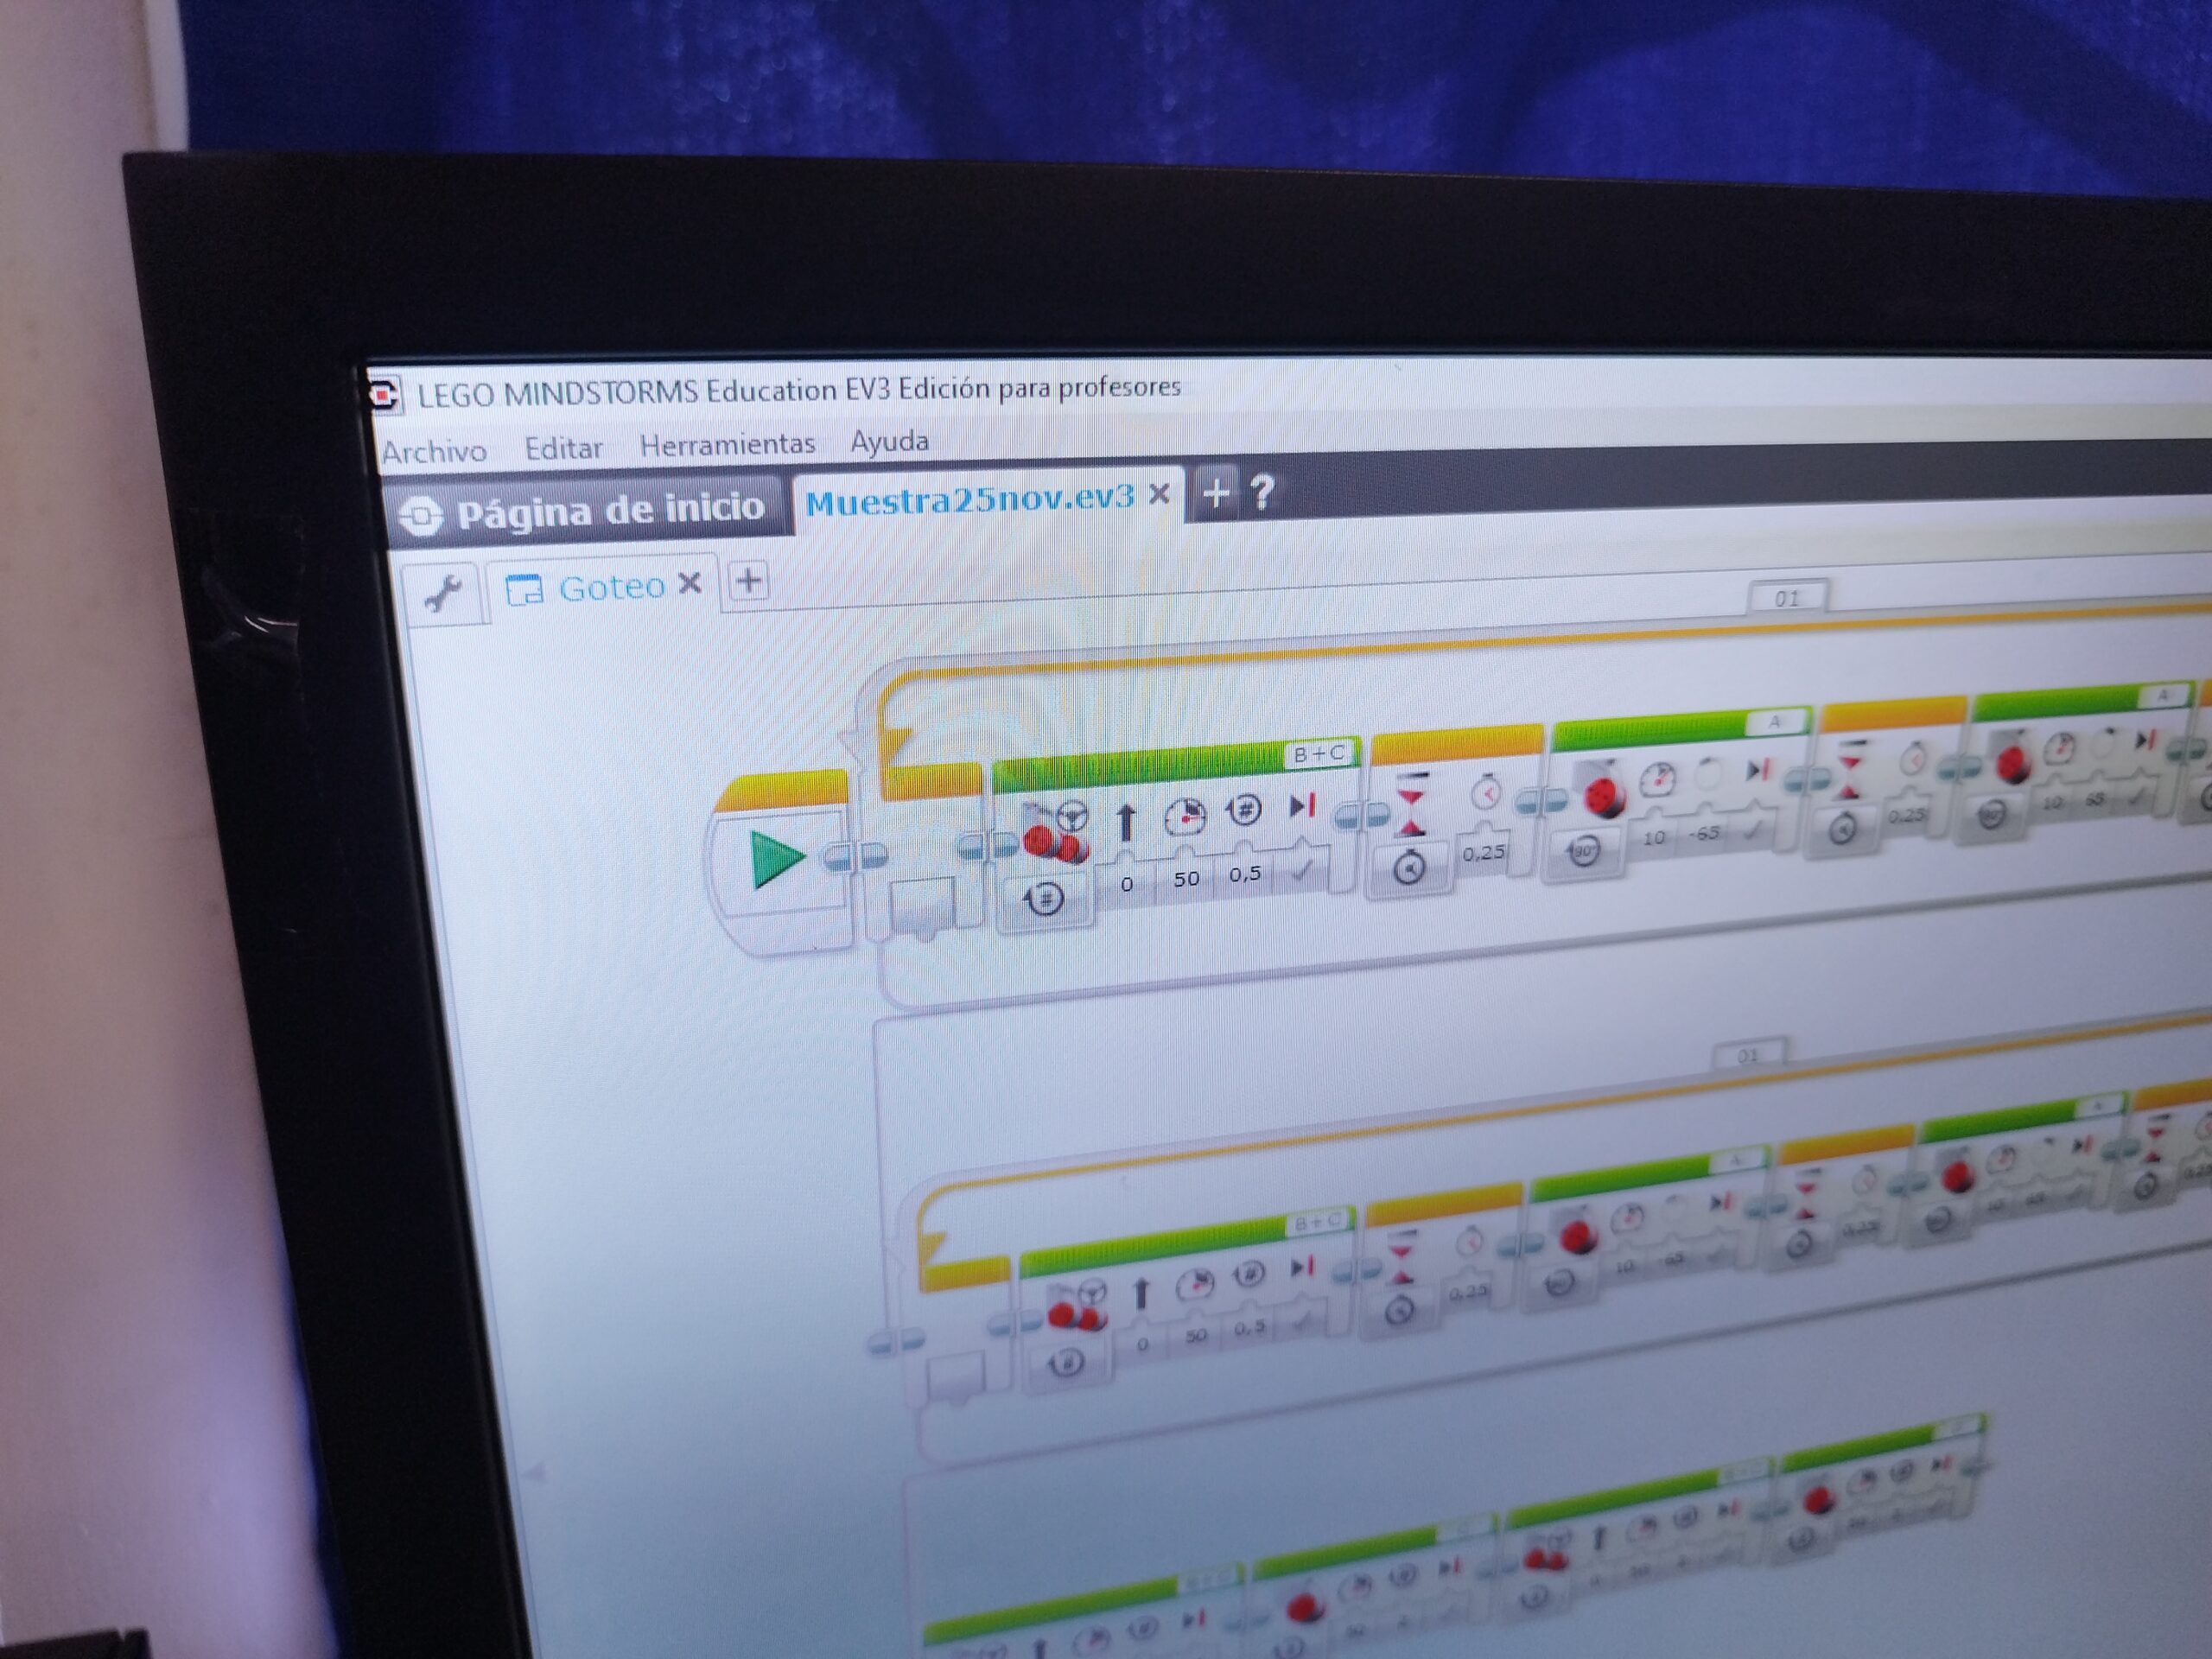Open the Editar menu
Viewport: 2212px width, 1659px height.
tap(564, 448)
